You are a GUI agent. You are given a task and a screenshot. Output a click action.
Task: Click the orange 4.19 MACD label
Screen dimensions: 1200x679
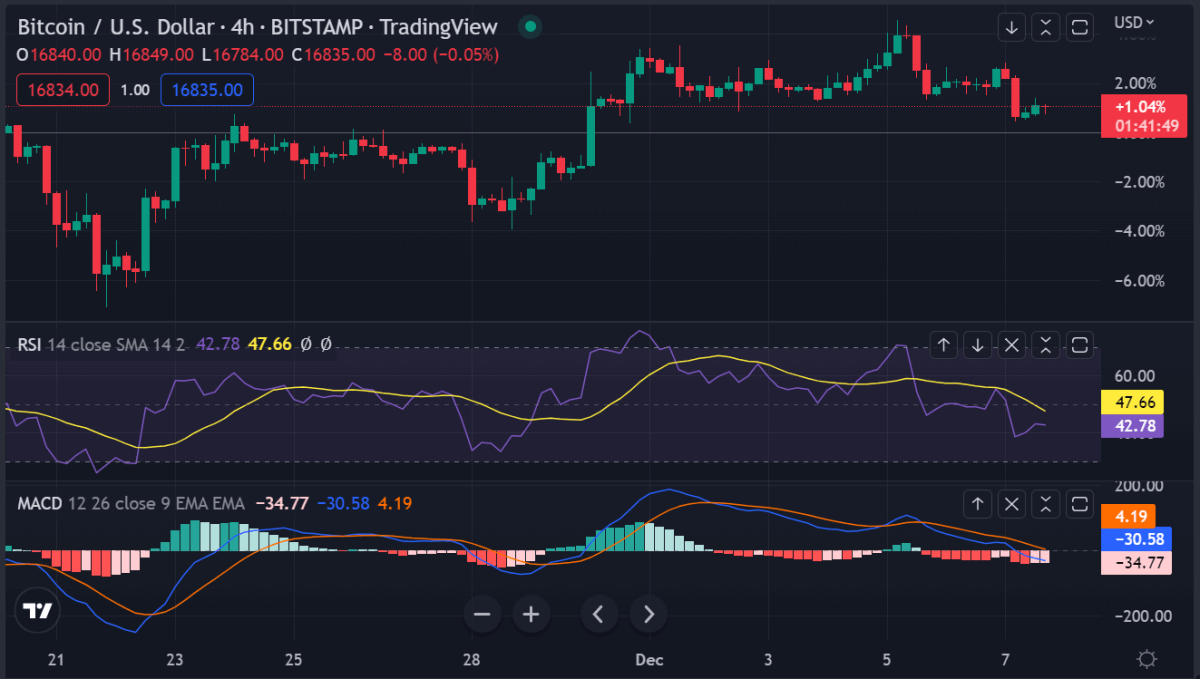click(1127, 516)
